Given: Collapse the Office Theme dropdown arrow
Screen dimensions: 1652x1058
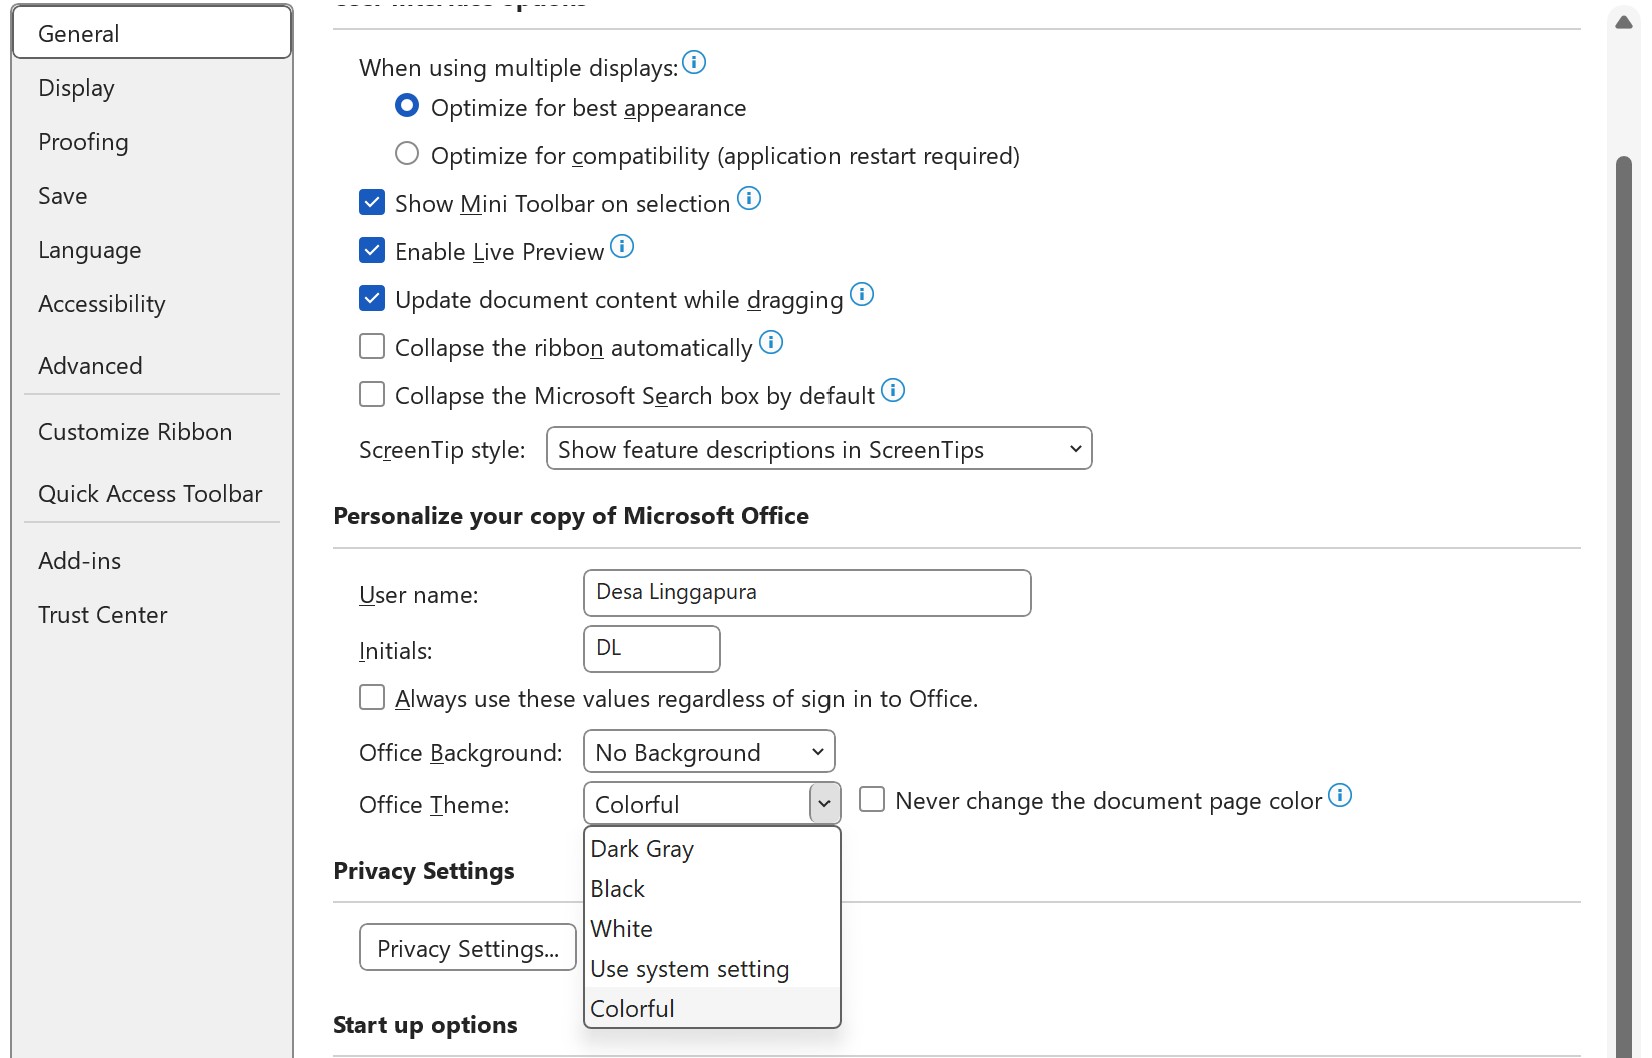Looking at the screenshot, I should point(824,803).
